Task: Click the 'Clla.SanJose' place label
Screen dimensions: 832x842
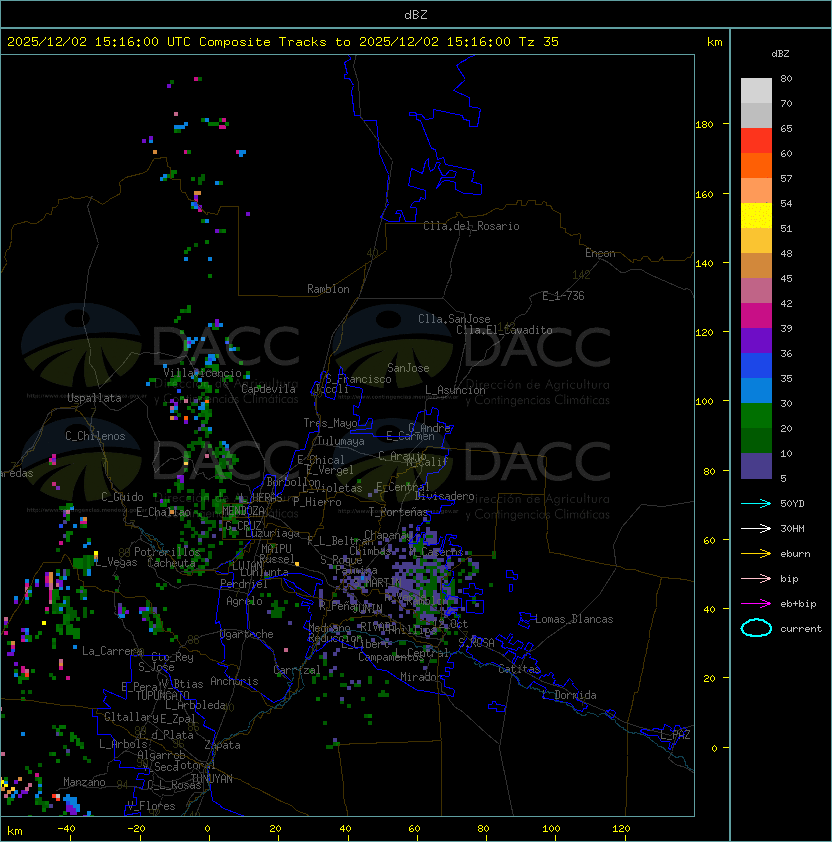Action: tap(454, 319)
